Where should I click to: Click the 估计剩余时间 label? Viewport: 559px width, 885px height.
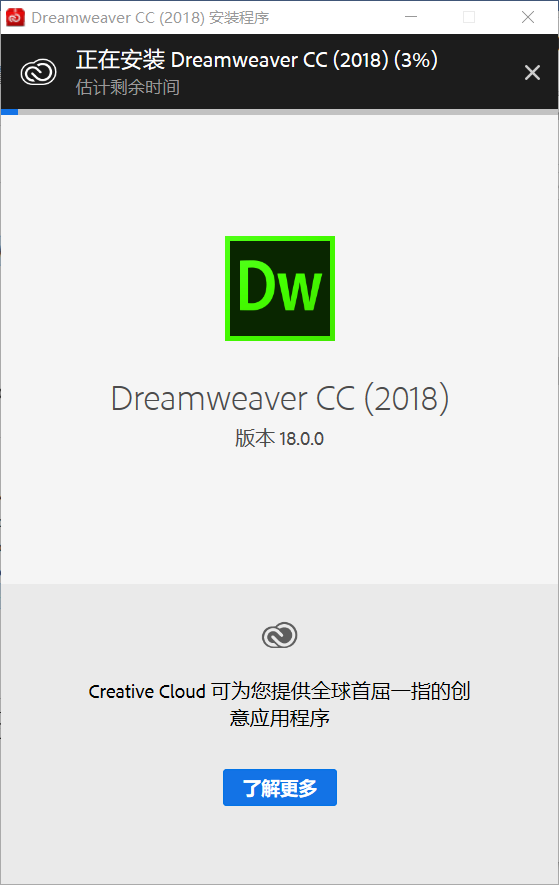coord(128,87)
